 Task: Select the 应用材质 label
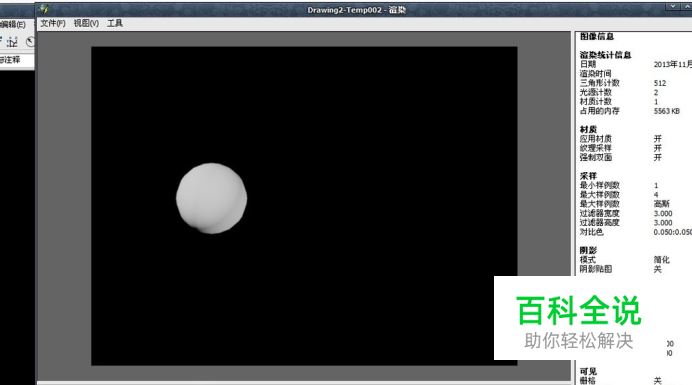tap(596, 138)
